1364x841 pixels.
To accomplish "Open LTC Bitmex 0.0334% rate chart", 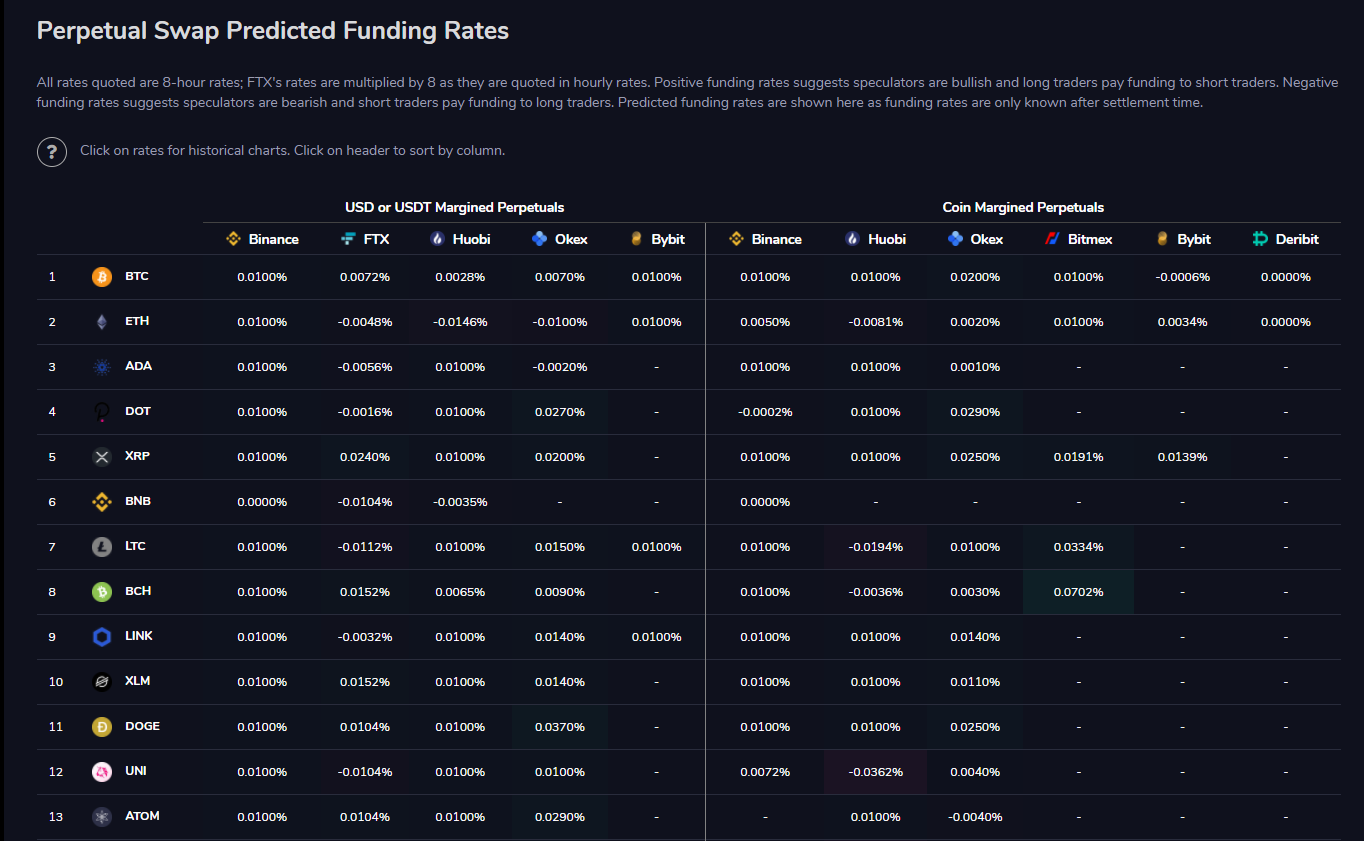I will (1078, 547).
